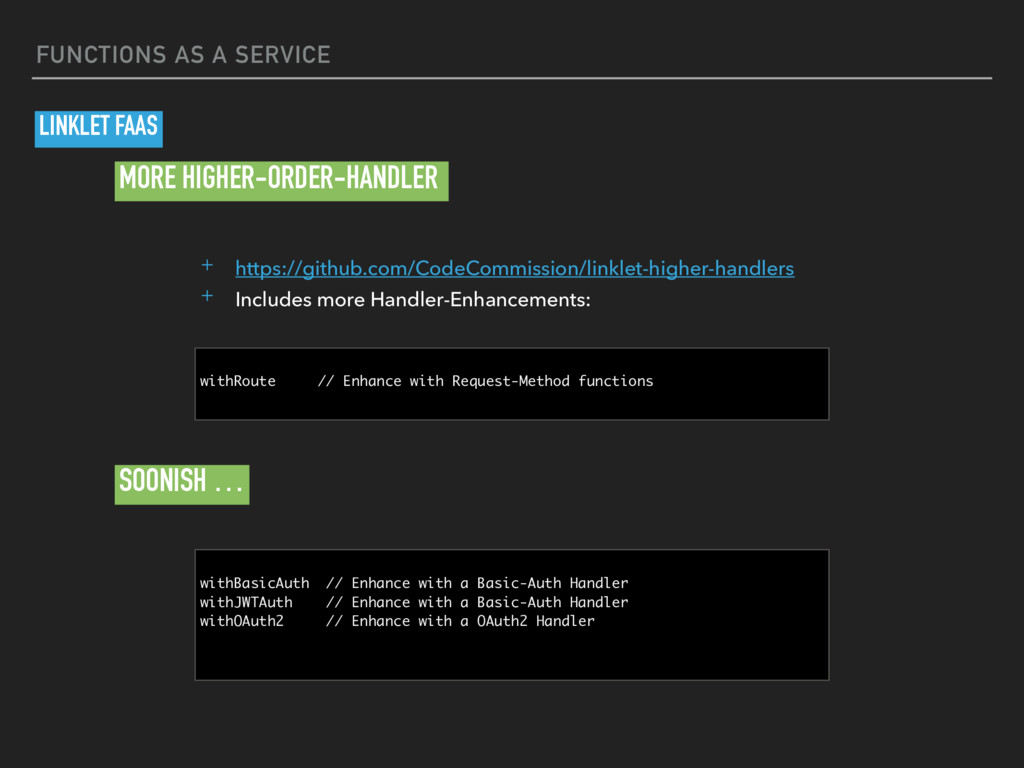This screenshot has width=1024, height=768.
Task: Click the plus bullet beside the GitHub link
Action: [207, 265]
